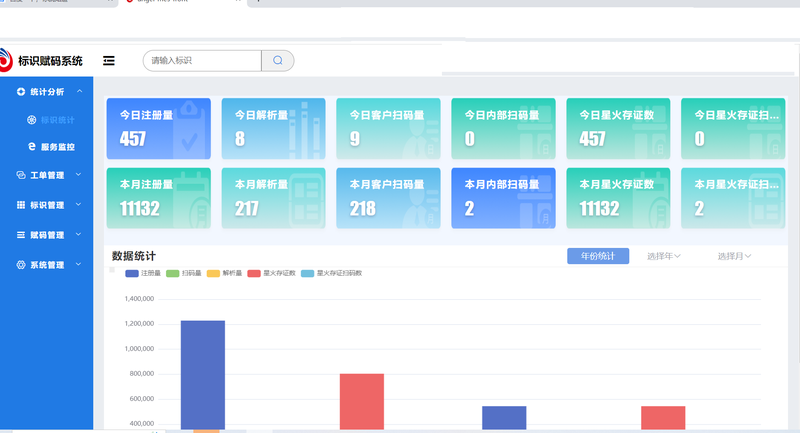
Task: Click the 1,400,000 axis label
Action: pos(139,299)
